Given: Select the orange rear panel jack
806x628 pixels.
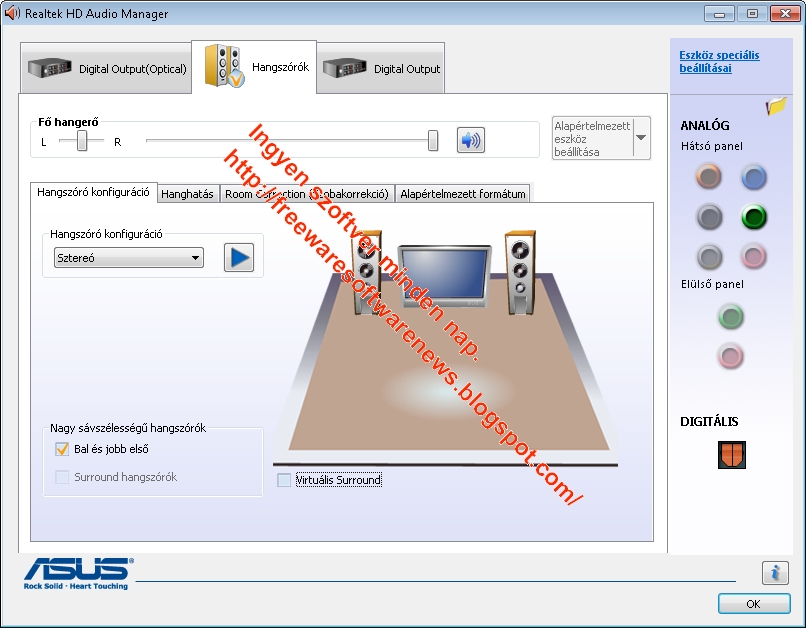Looking at the screenshot, I should coord(709,177).
